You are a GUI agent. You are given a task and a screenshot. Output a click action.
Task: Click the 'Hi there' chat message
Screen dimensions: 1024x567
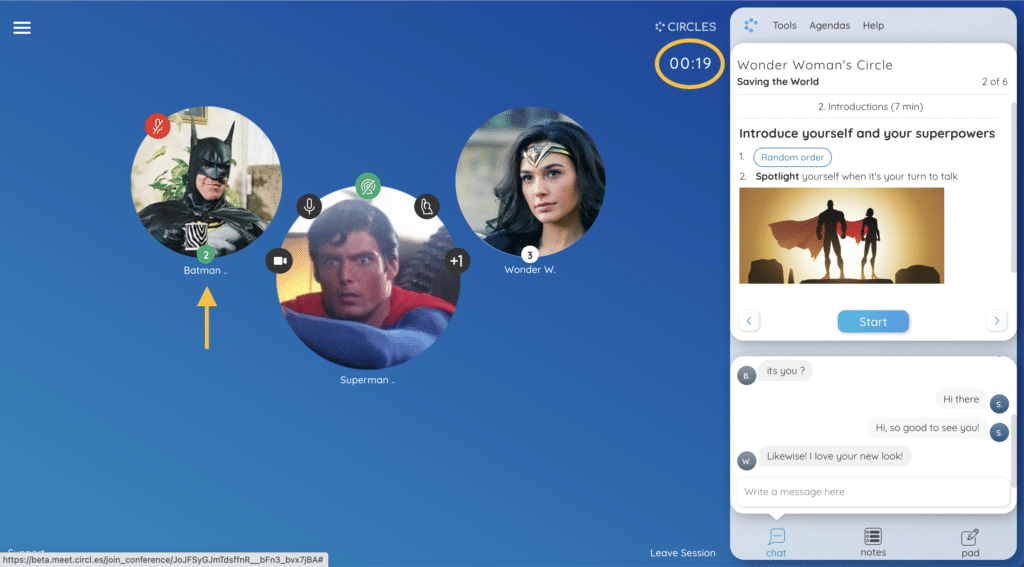click(961, 399)
